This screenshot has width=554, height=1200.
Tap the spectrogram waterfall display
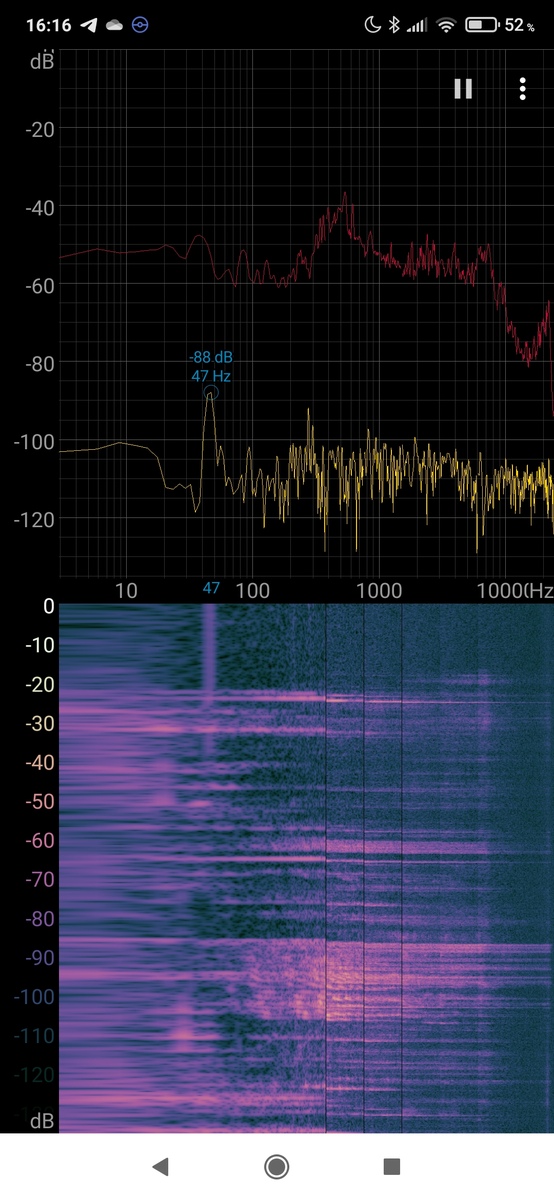(306, 868)
